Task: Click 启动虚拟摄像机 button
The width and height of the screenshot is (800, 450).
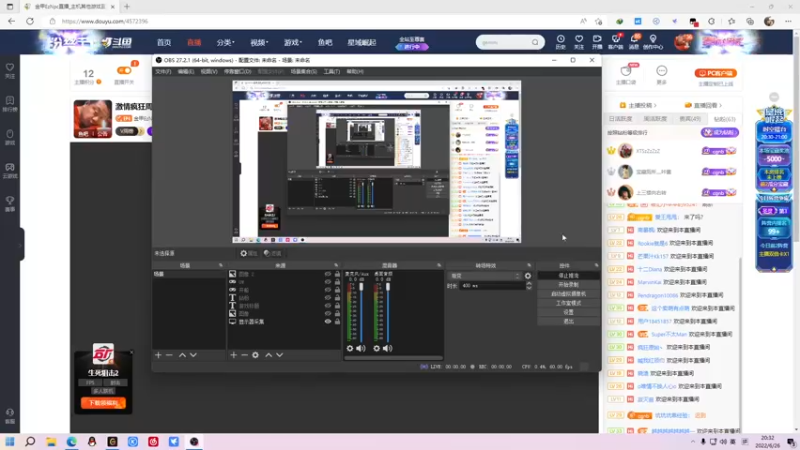Action: coord(568,294)
